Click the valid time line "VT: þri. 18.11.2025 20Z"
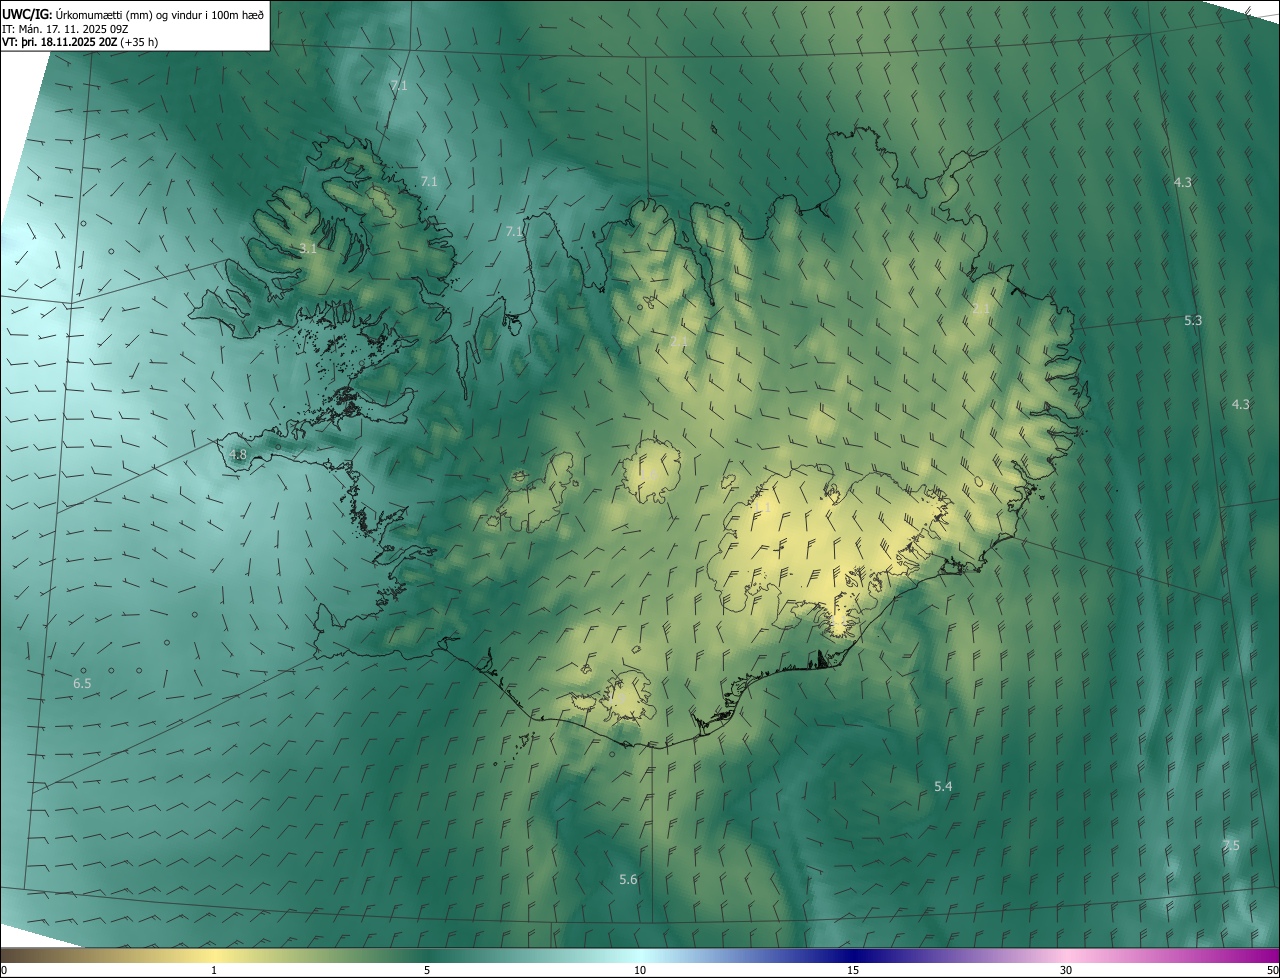 pyautogui.click(x=59, y=42)
